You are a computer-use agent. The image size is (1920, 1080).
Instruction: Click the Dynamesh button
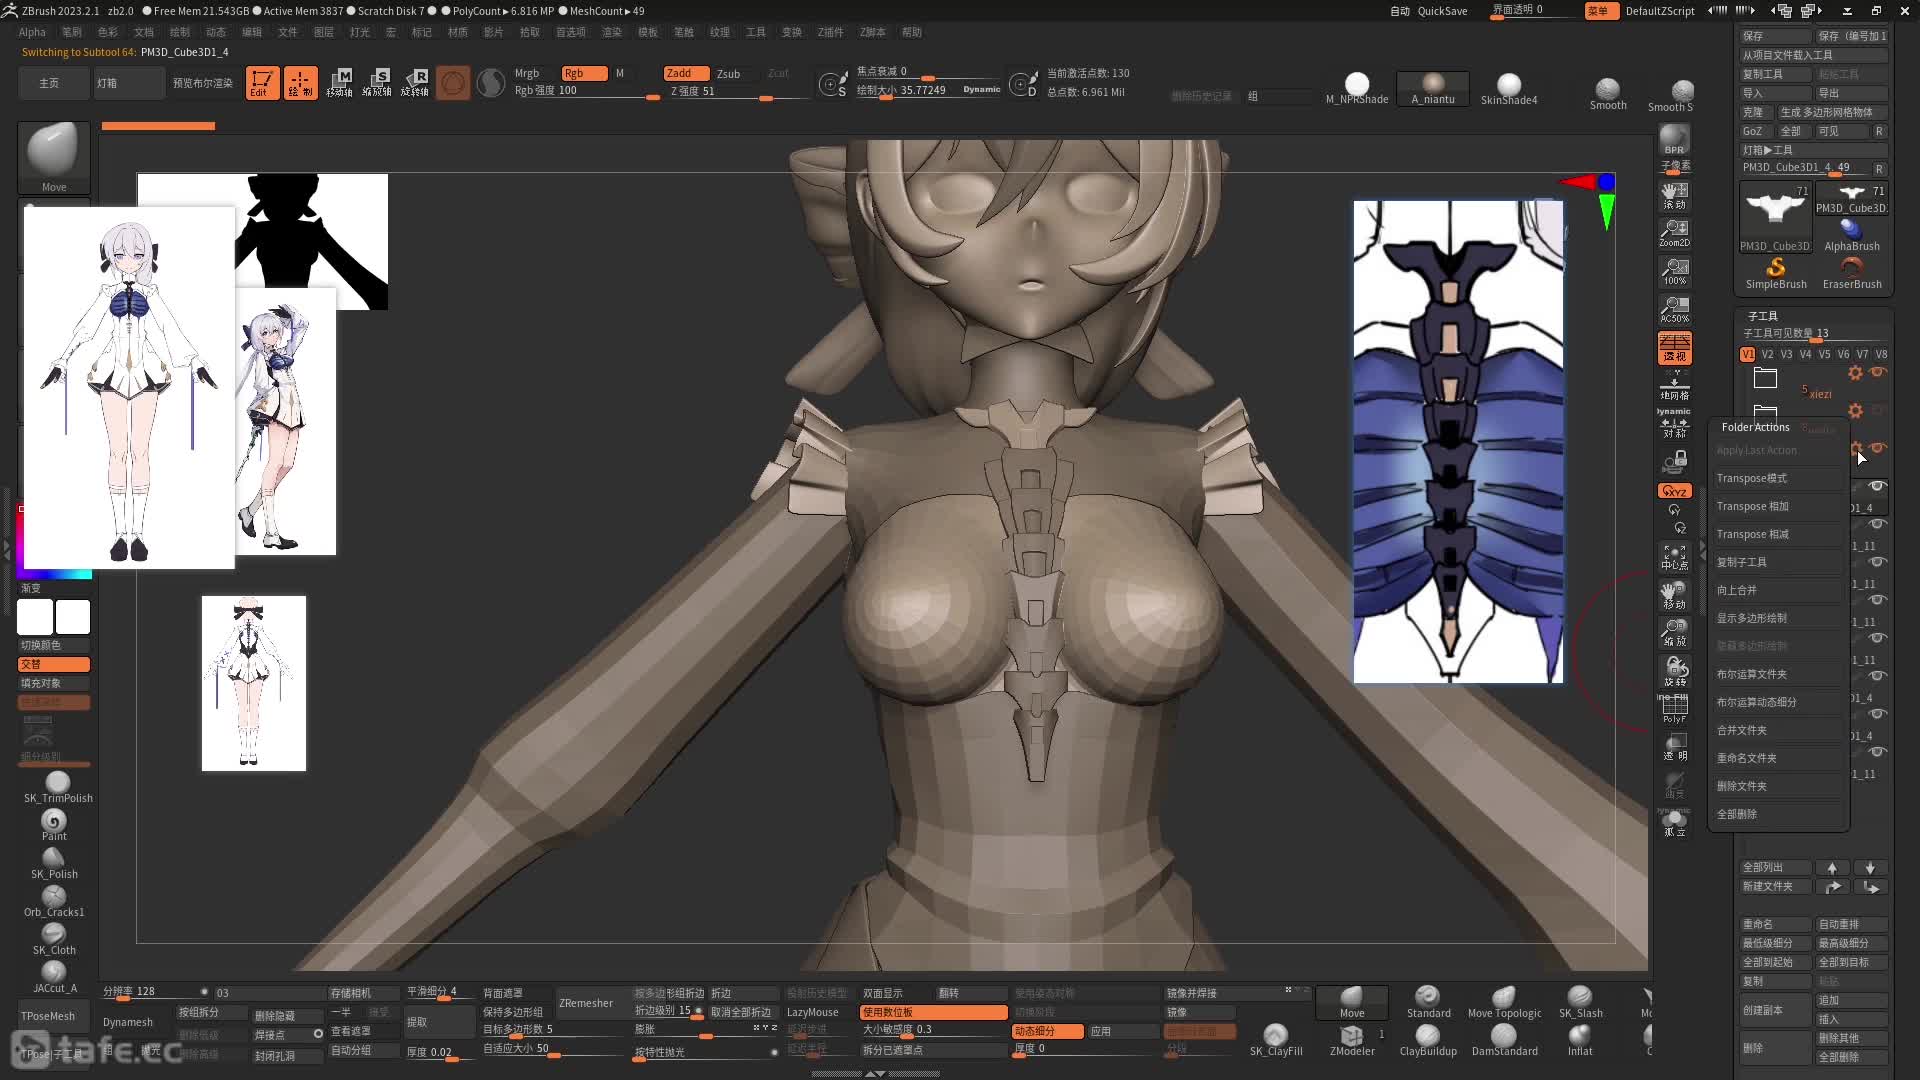128,1022
